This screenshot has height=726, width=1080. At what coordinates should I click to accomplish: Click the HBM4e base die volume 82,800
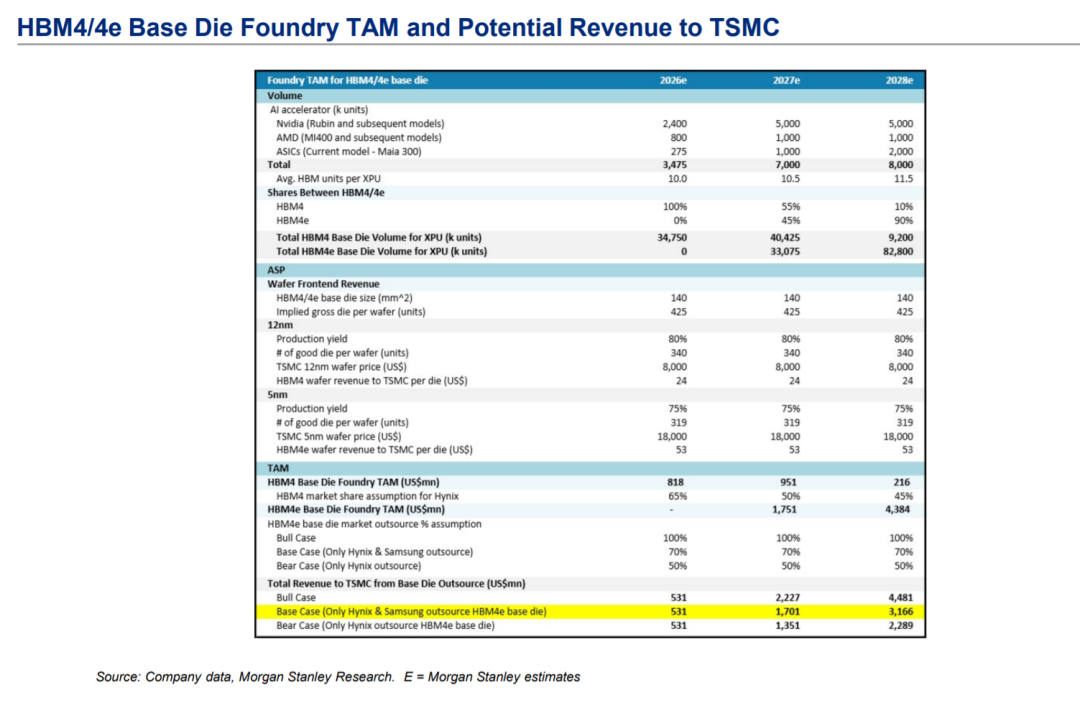coord(897,251)
